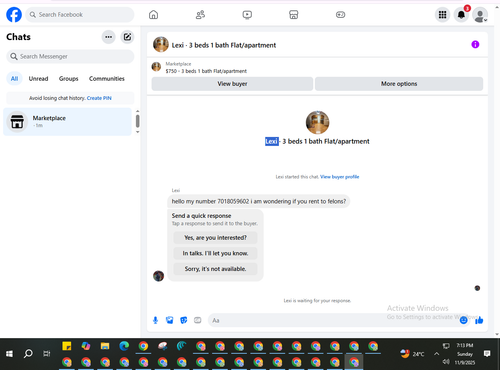Open the Marketplace chat thread
The width and height of the screenshot is (500, 370).
tap(68, 122)
